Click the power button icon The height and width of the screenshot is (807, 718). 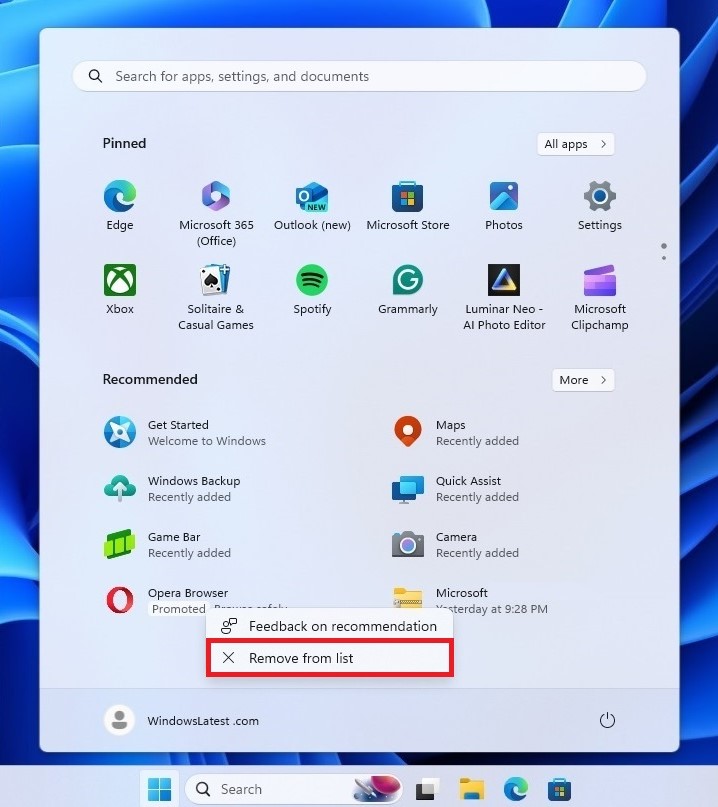click(x=607, y=720)
